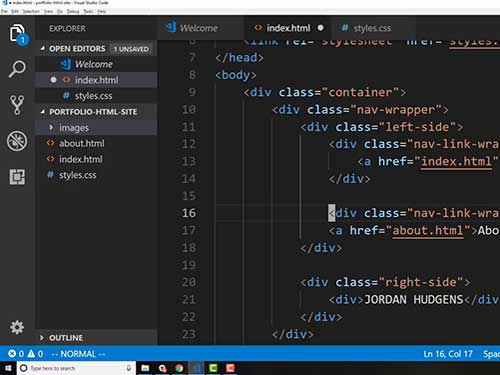Open the Edit menu
Screen dimensions: 500x375
click(x=15, y=11)
